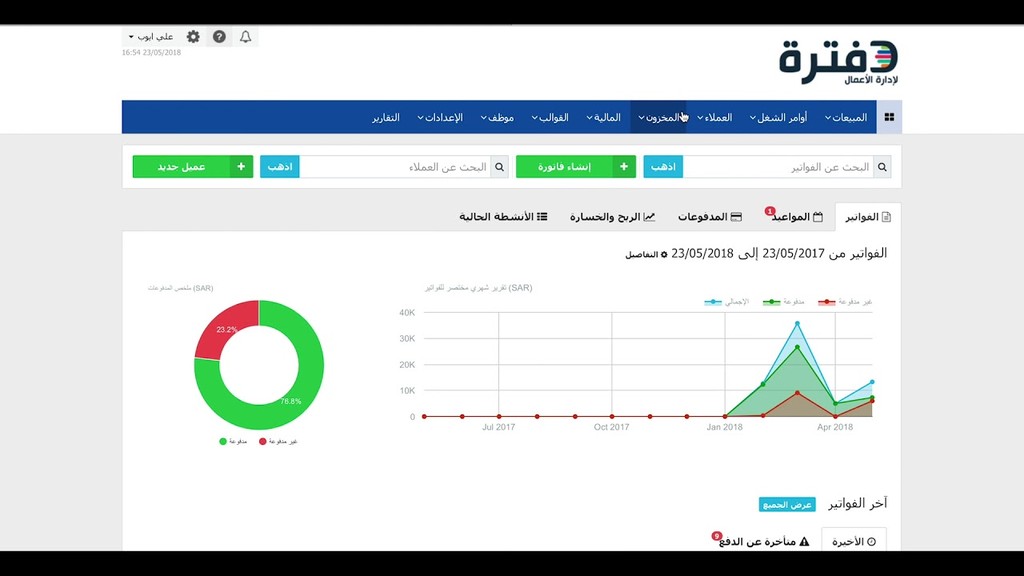This screenshot has width=1024, height=576.
Task: Open the موظف dropdown menu
Action: [x=497, y=118]
